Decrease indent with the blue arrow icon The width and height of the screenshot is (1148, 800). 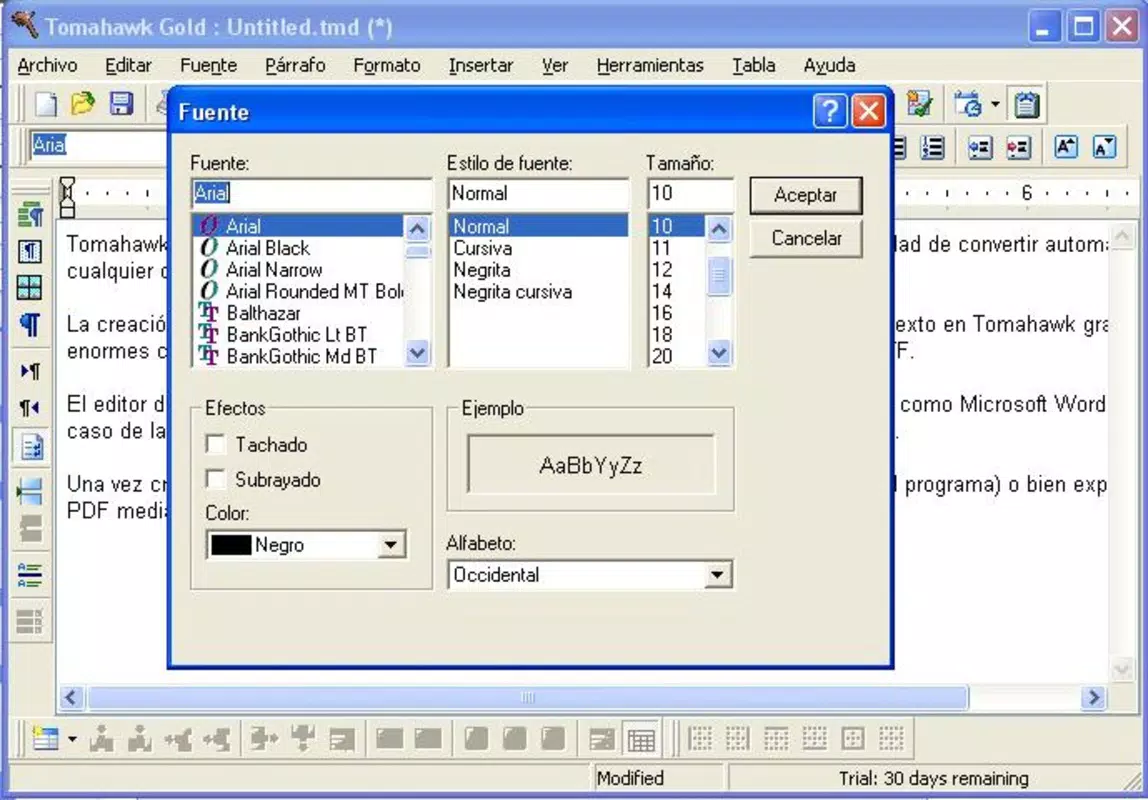[980, 147]
